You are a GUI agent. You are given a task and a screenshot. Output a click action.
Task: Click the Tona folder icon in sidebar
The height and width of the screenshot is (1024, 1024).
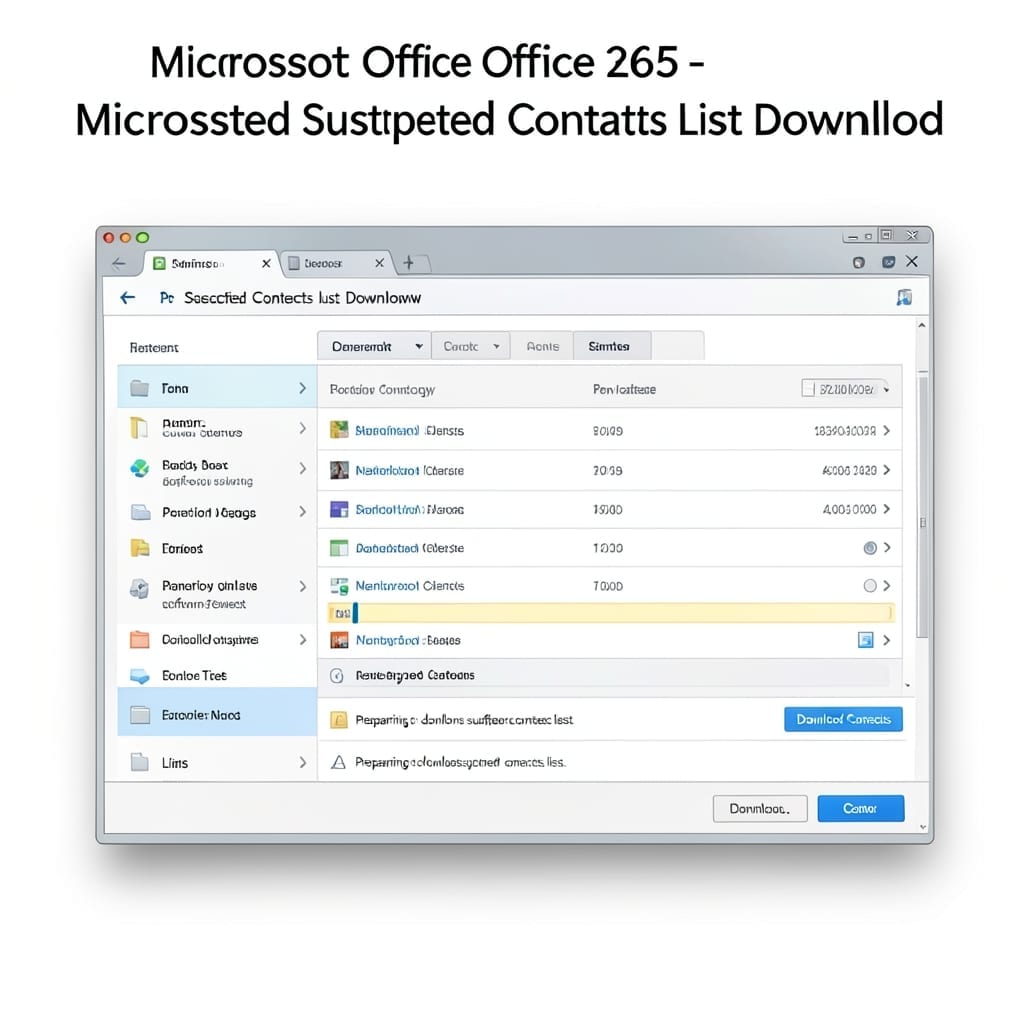point(139,389)
